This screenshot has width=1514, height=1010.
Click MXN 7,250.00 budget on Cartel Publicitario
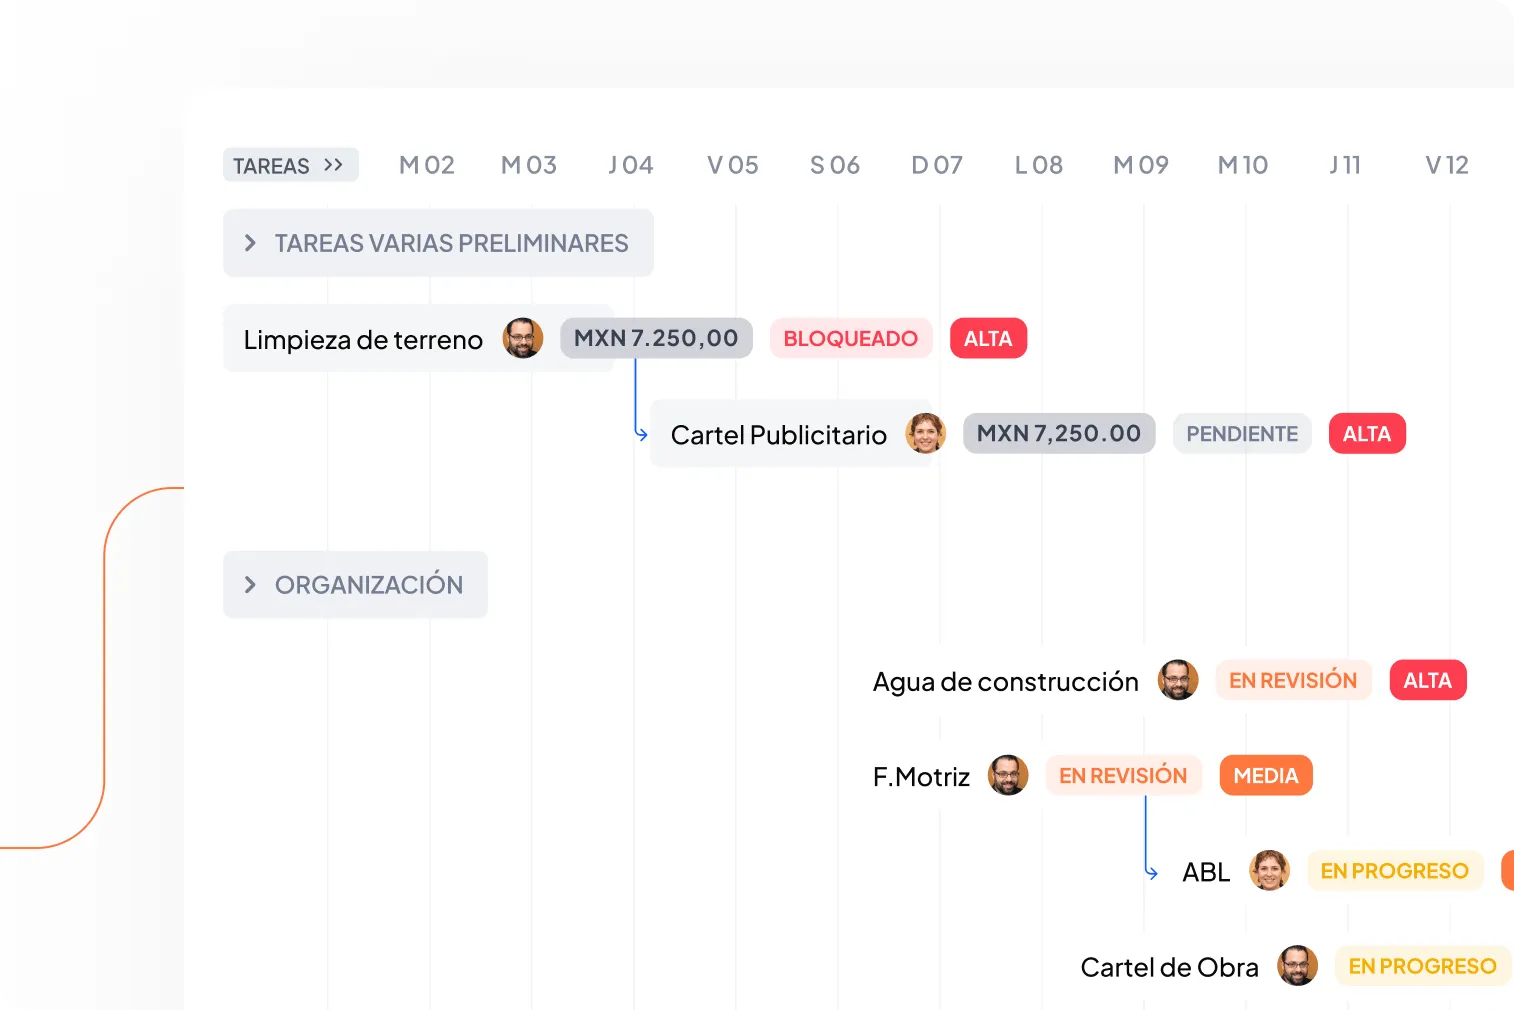(x=1059, y=433)
